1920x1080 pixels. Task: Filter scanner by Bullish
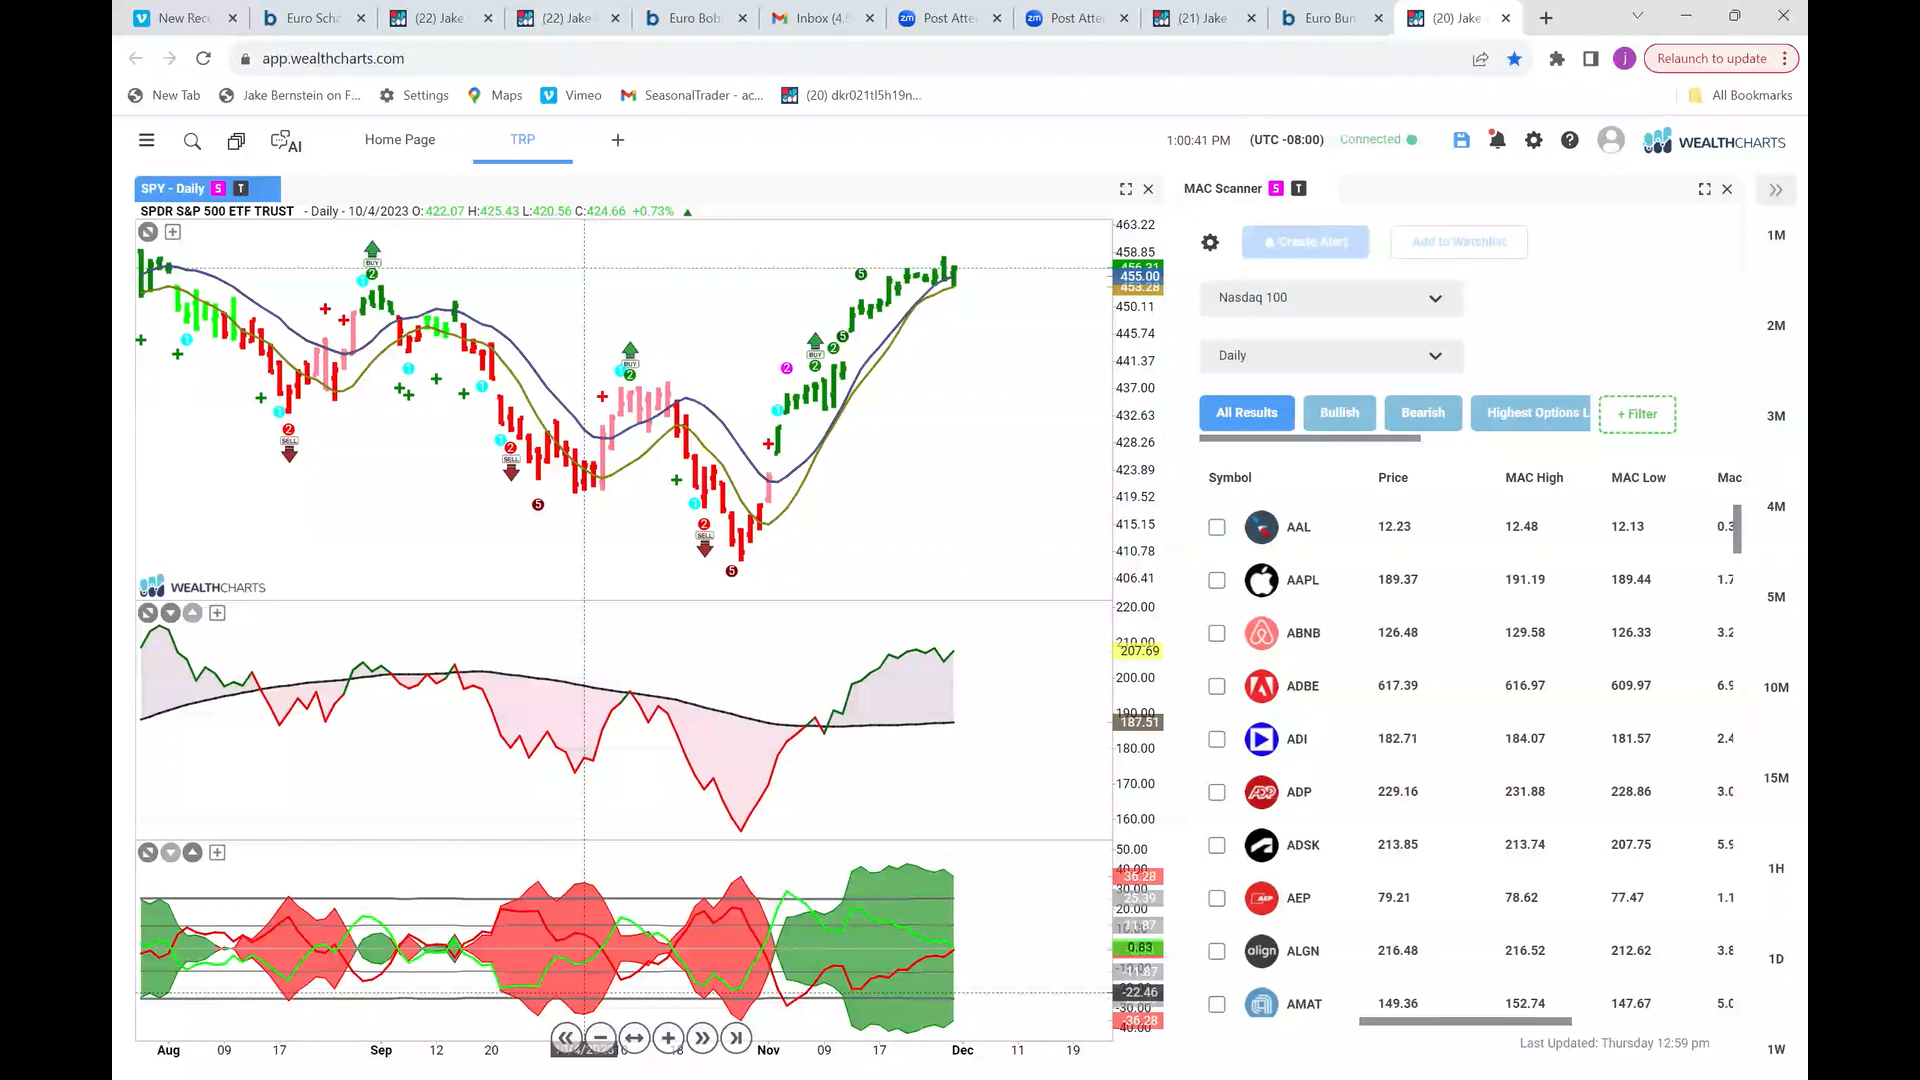click(x=1339, y=413)
